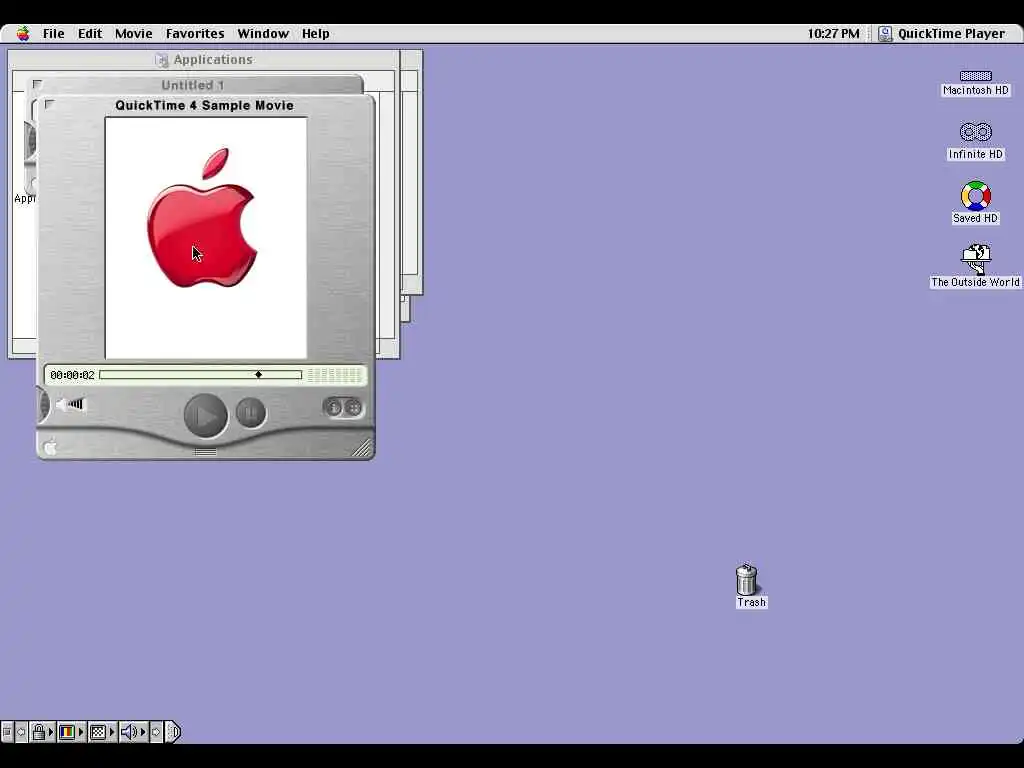
Task: Select the Trash icon on the desktop
Action: coord(749,586)
